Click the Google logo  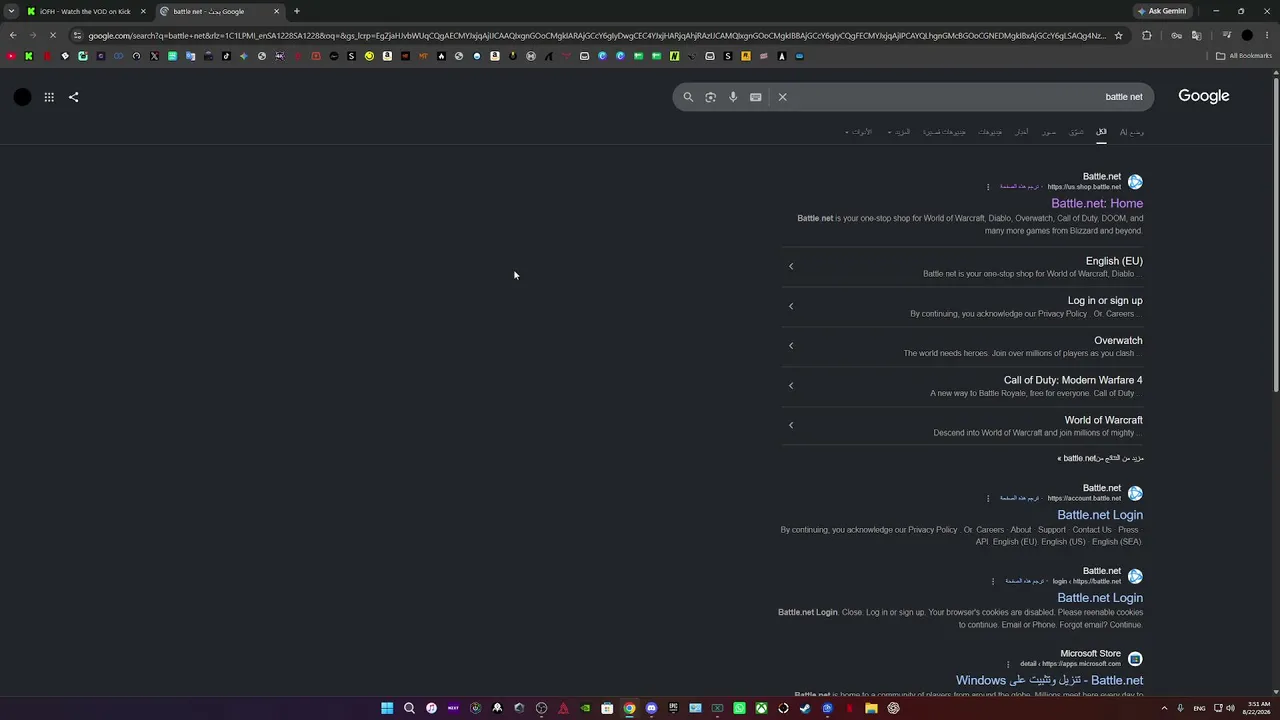[1204, 96]
